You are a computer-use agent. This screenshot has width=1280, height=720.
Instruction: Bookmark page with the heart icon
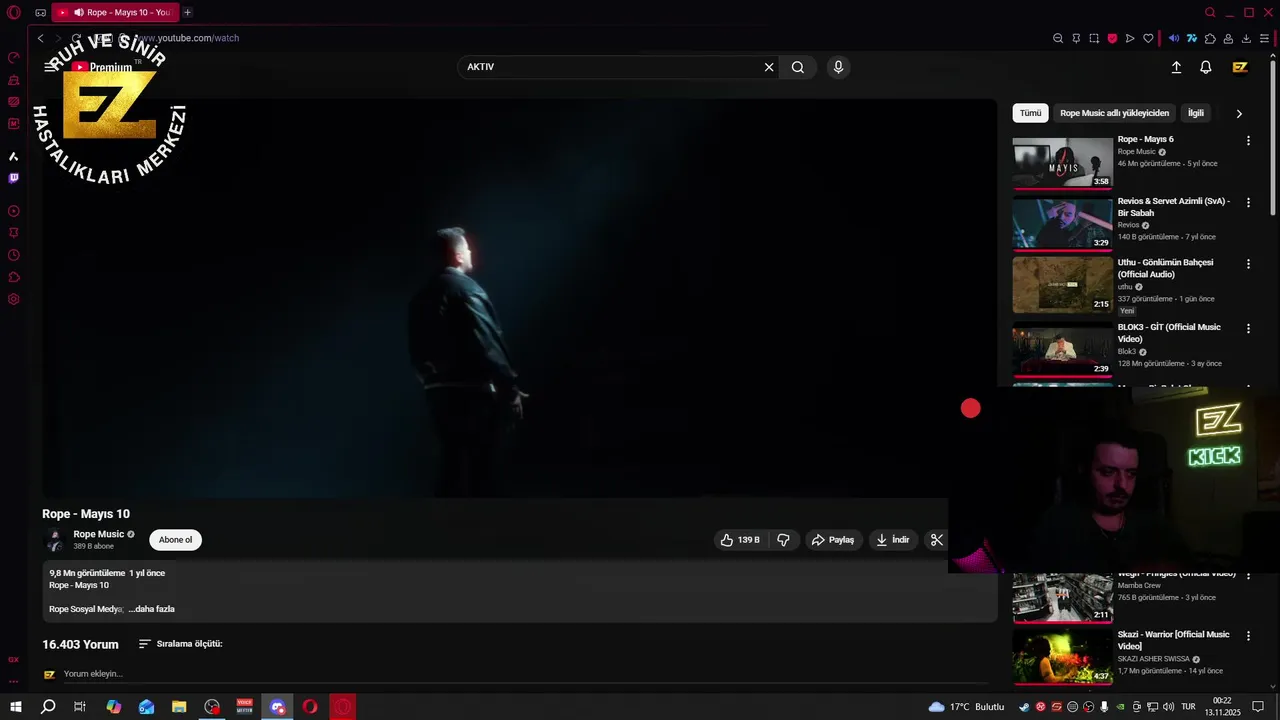[1148, 38]
